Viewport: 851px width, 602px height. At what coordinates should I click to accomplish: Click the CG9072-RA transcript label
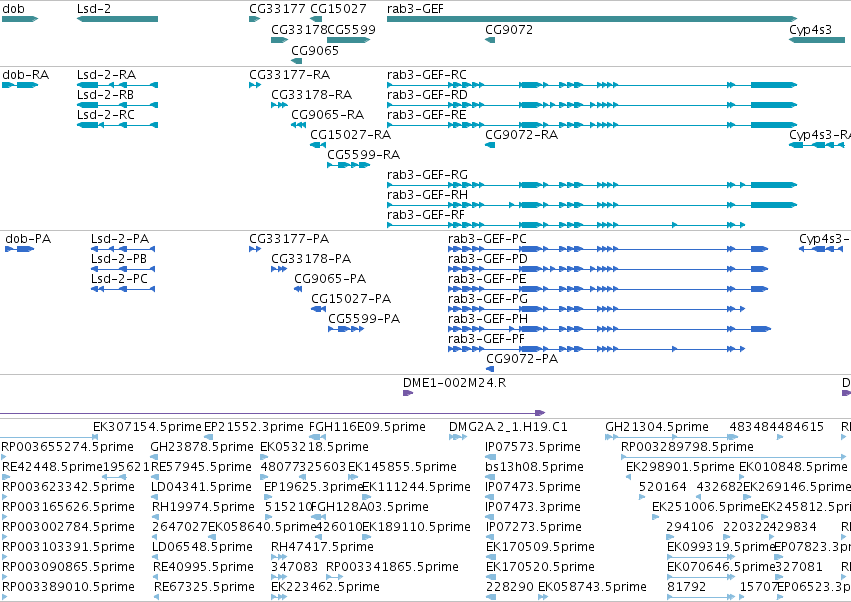tap(522, 134)
